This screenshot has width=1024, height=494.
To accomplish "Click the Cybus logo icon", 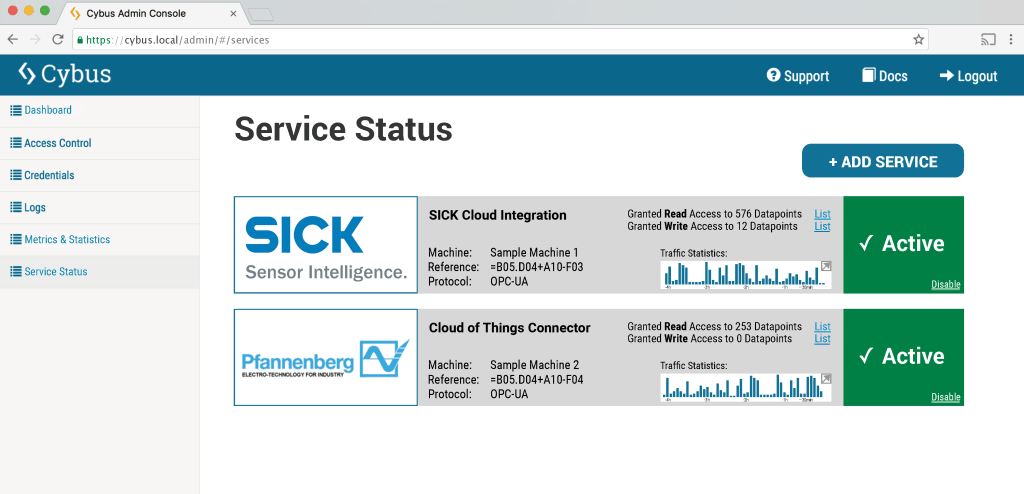I will point(27,74).
